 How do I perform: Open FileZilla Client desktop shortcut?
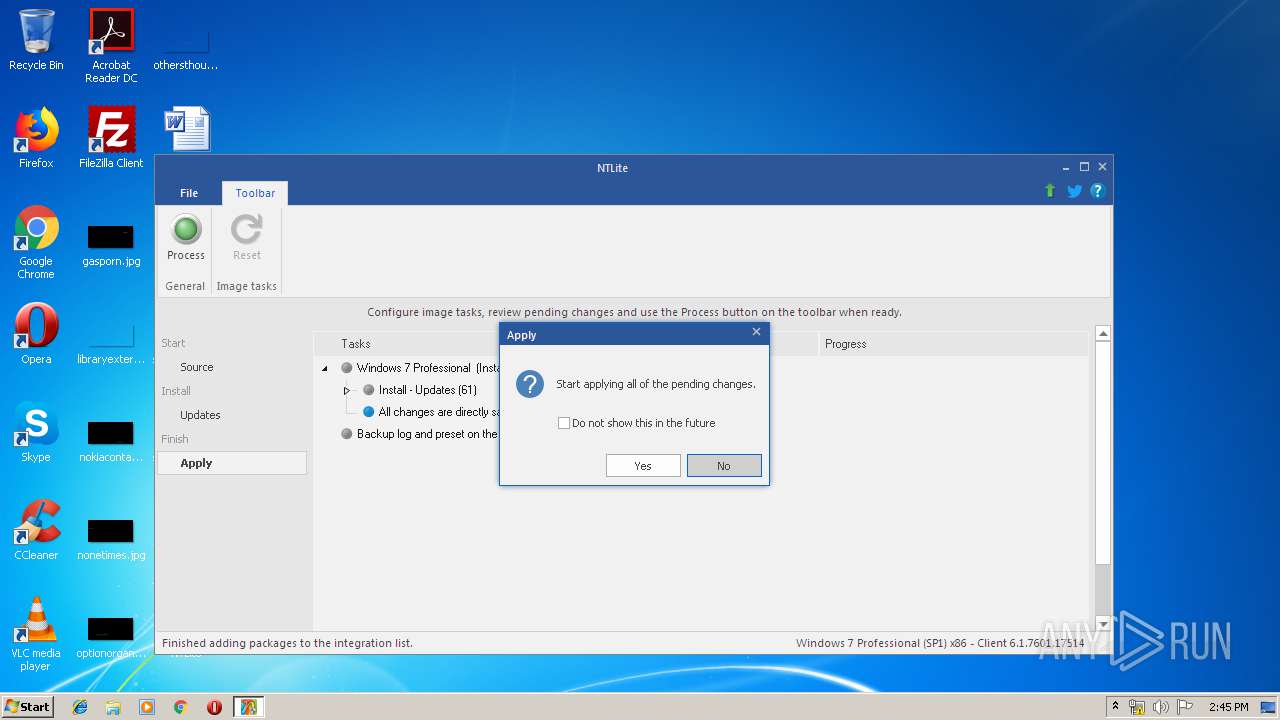tap(111, 138)
